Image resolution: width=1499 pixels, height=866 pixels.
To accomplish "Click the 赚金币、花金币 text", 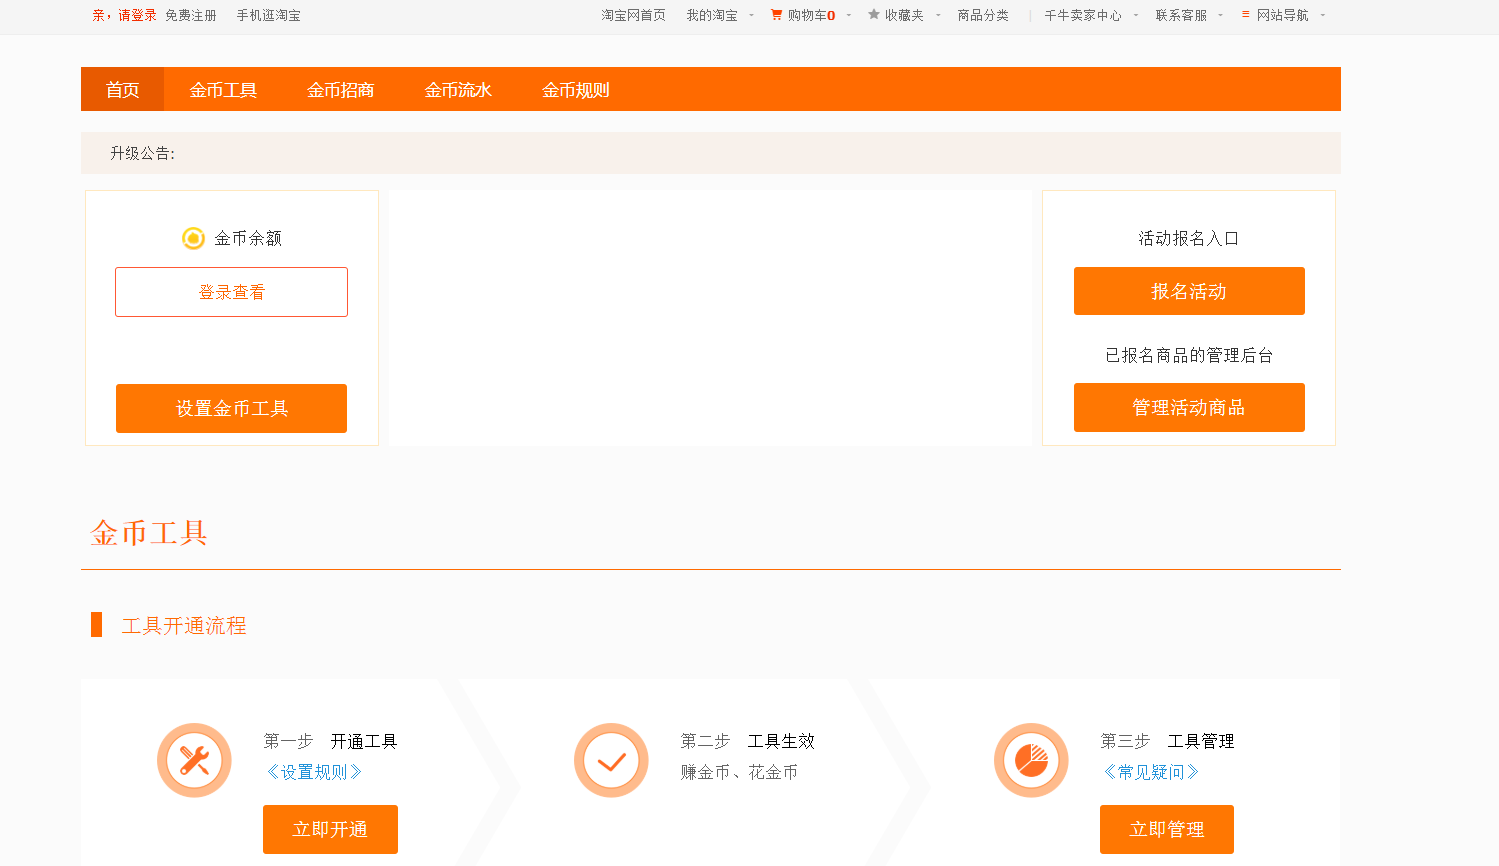I will 739,772.
